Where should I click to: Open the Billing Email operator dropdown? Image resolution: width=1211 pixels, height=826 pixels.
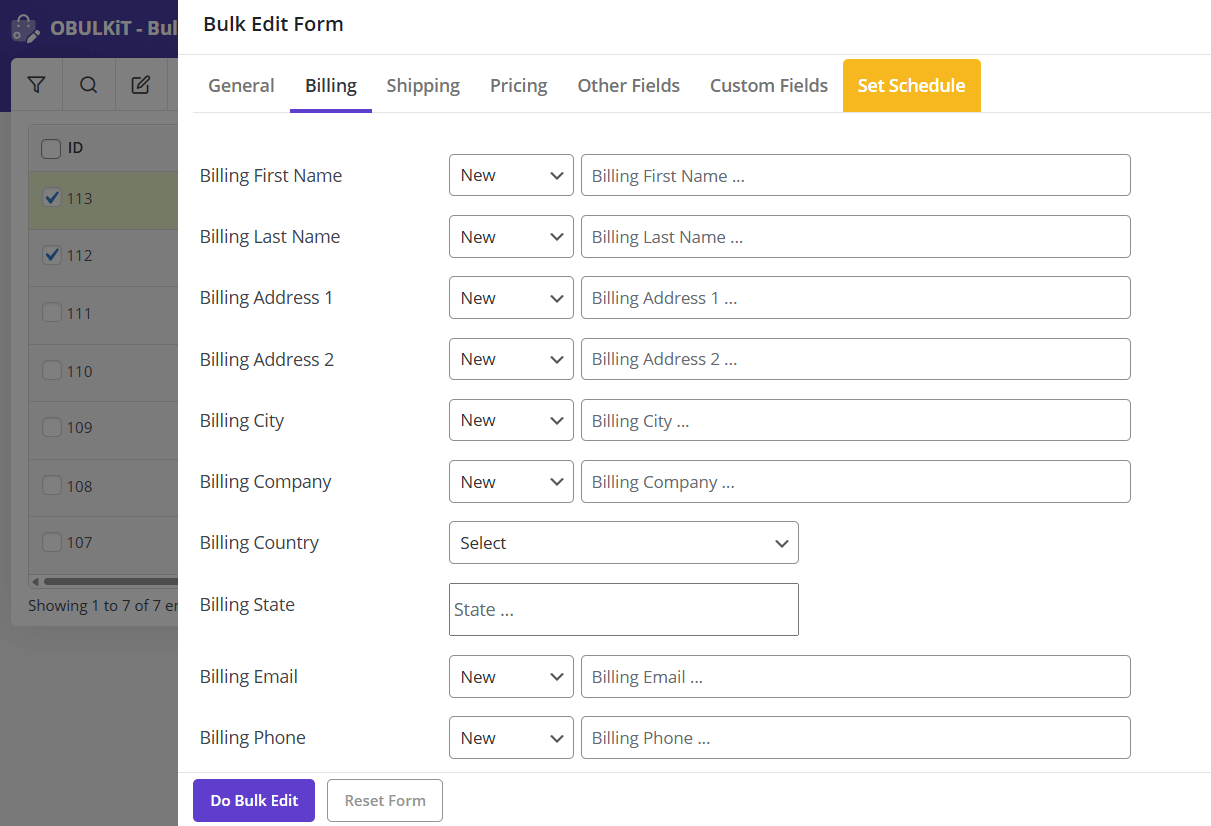point(511,677)
